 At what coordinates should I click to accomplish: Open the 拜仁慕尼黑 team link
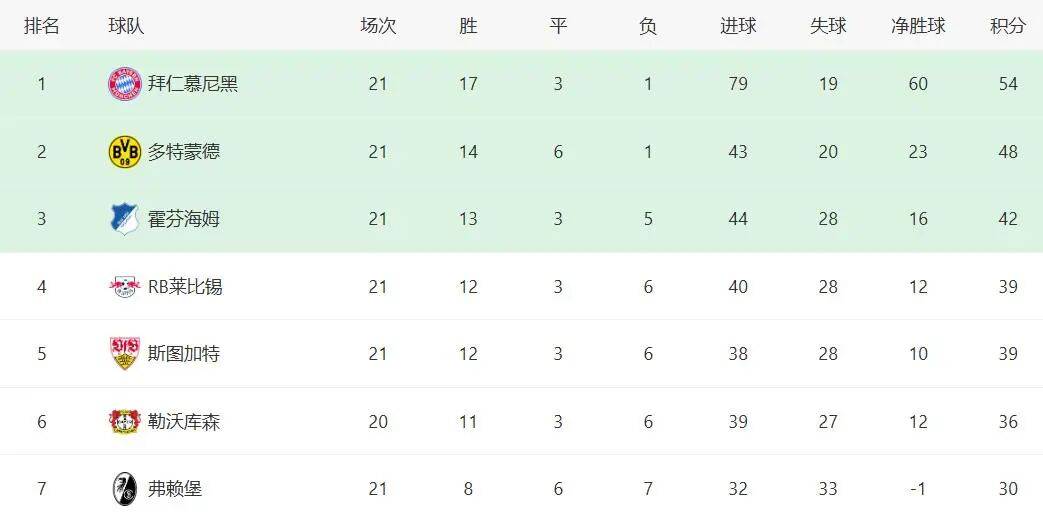[193, 84]
